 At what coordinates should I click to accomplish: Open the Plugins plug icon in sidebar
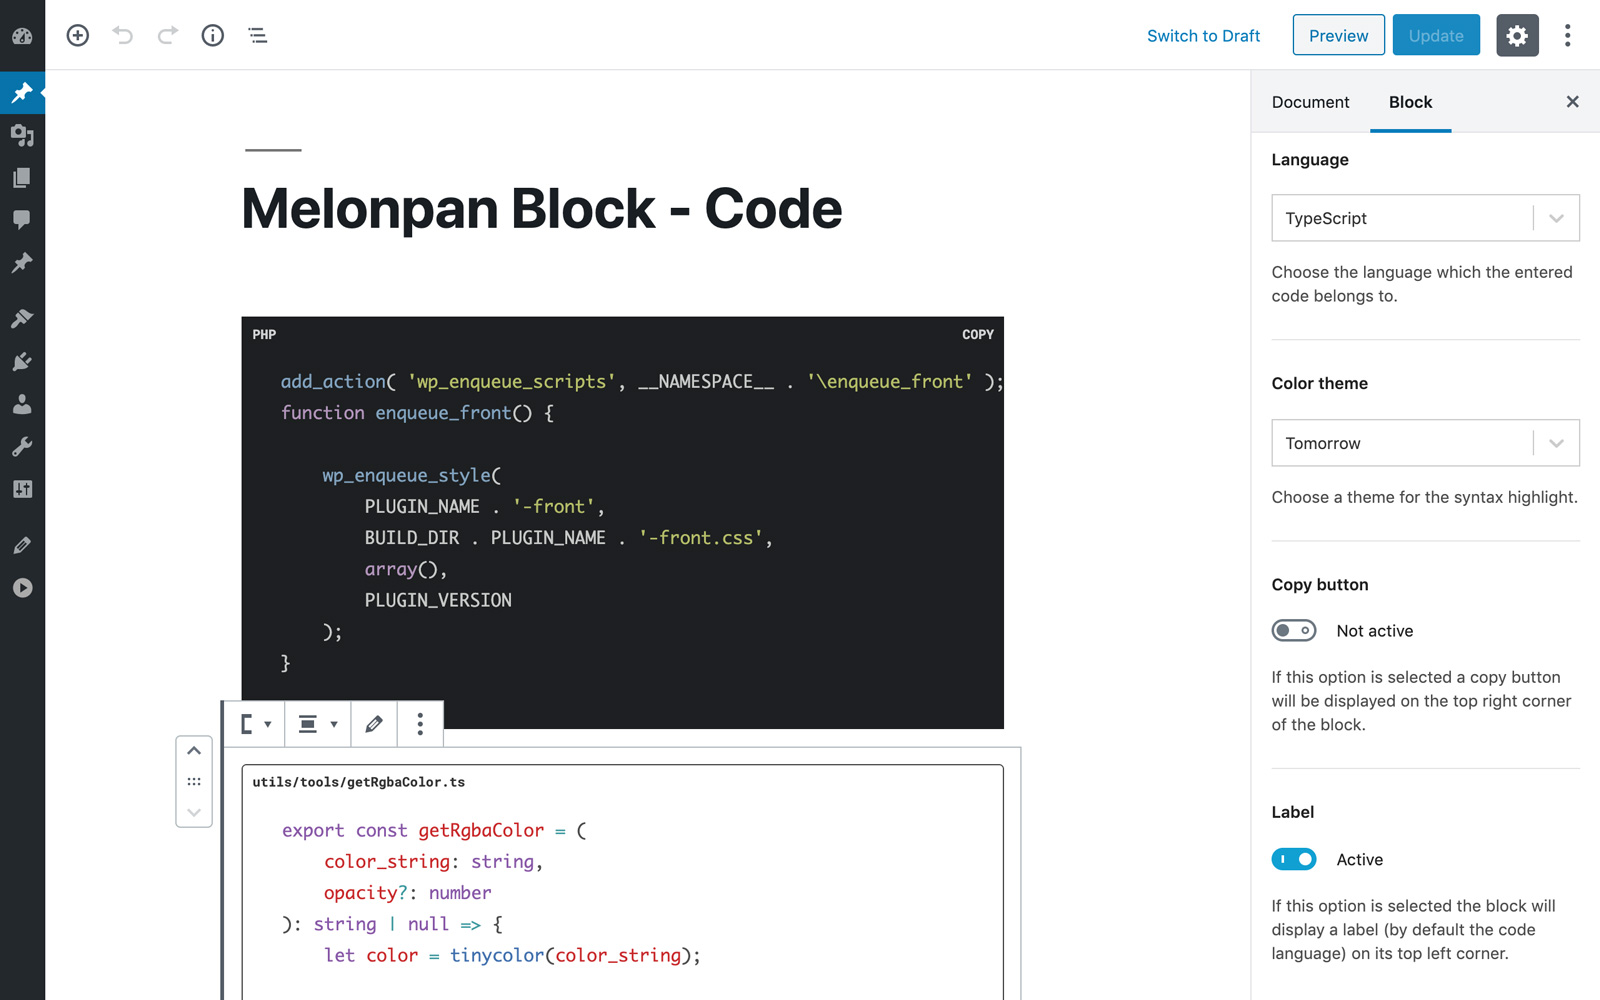(x=22, y=361)
